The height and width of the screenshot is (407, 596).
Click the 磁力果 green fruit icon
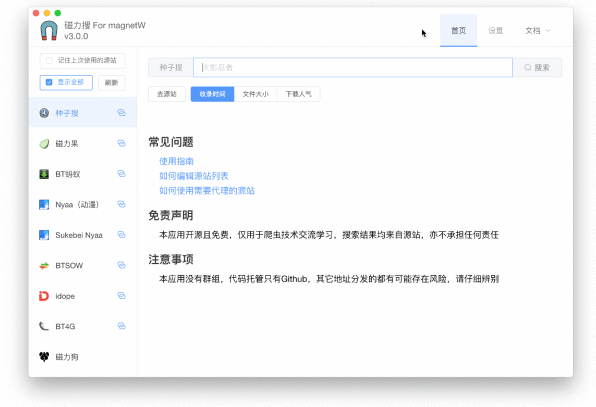pos(44,144)
